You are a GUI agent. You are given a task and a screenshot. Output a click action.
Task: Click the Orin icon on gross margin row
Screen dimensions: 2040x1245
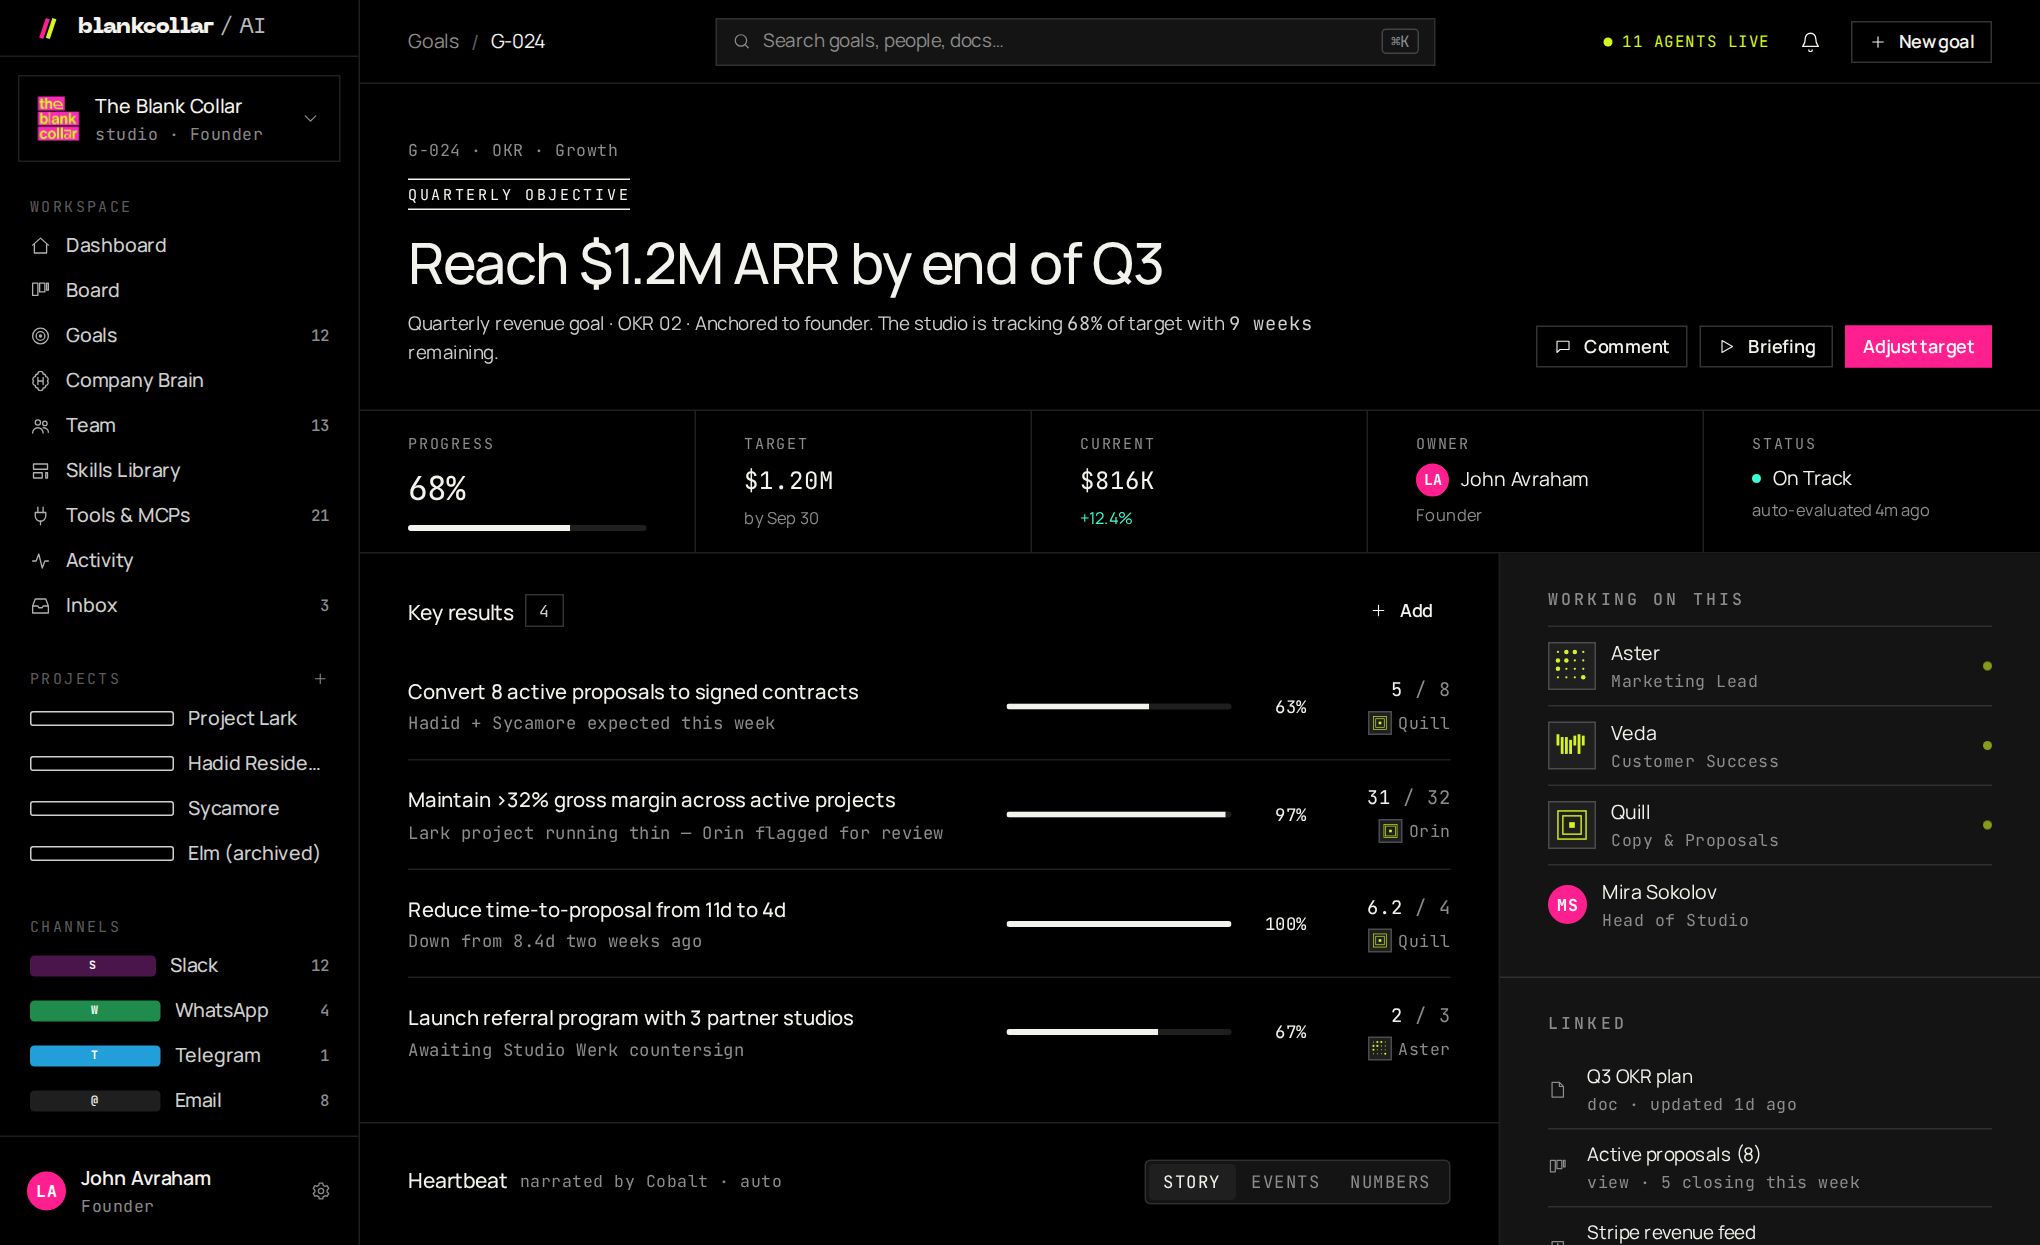1390,831
